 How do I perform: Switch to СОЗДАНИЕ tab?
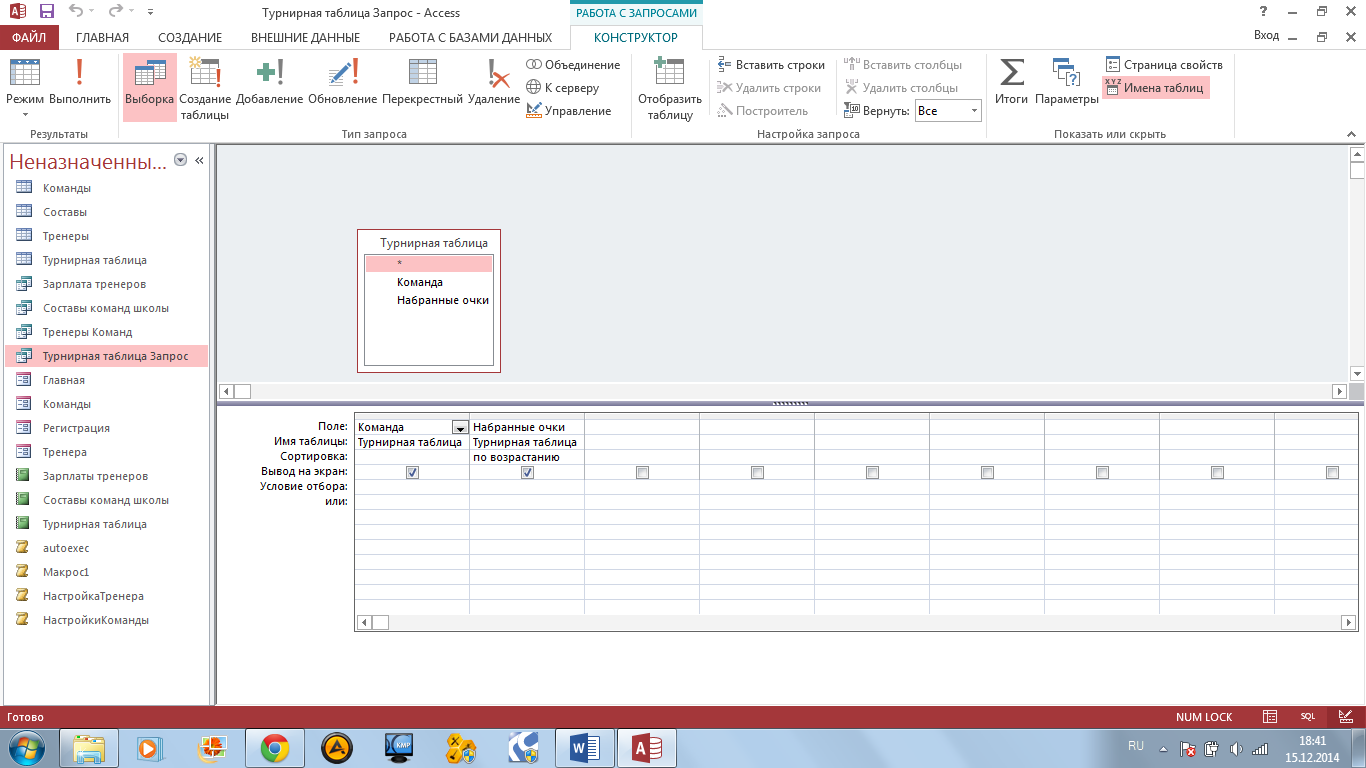(x=190, y=37)
